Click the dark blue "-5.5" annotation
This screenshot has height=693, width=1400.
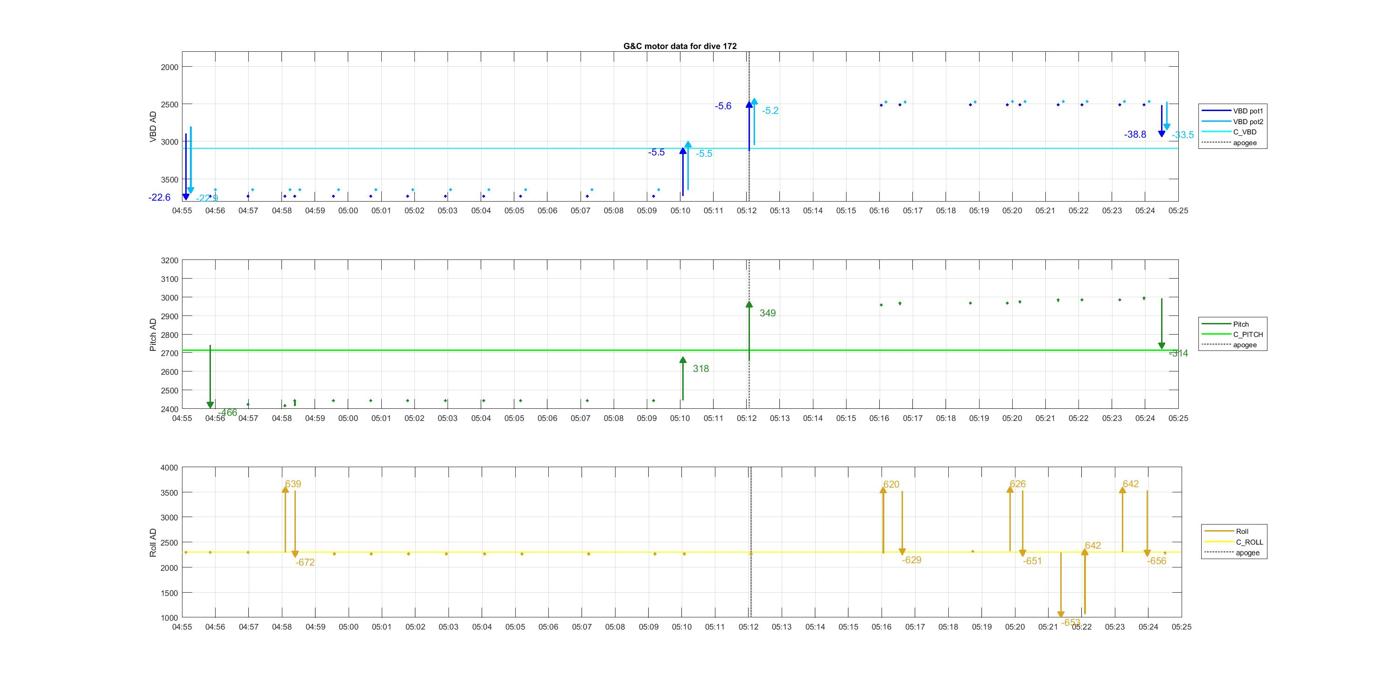coord(656,152)
